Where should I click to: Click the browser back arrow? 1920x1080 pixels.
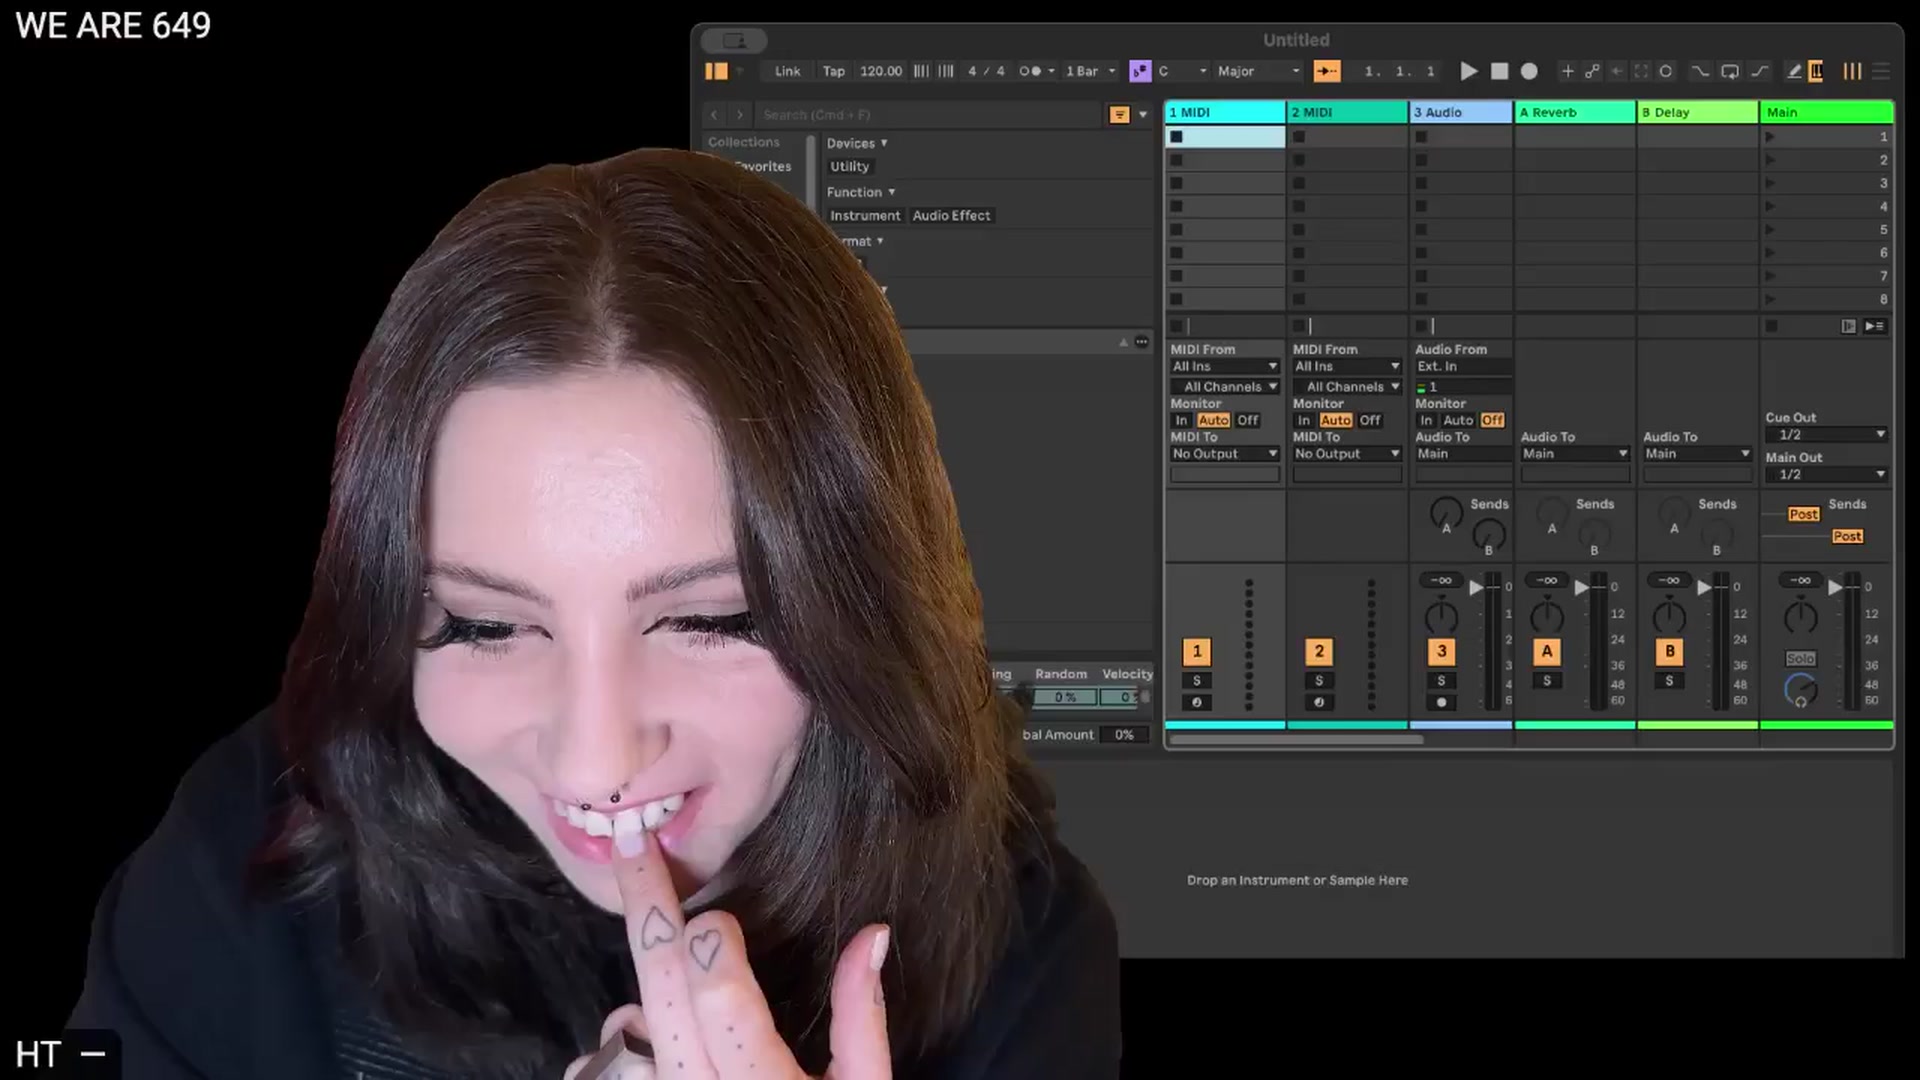click(714, 115)
